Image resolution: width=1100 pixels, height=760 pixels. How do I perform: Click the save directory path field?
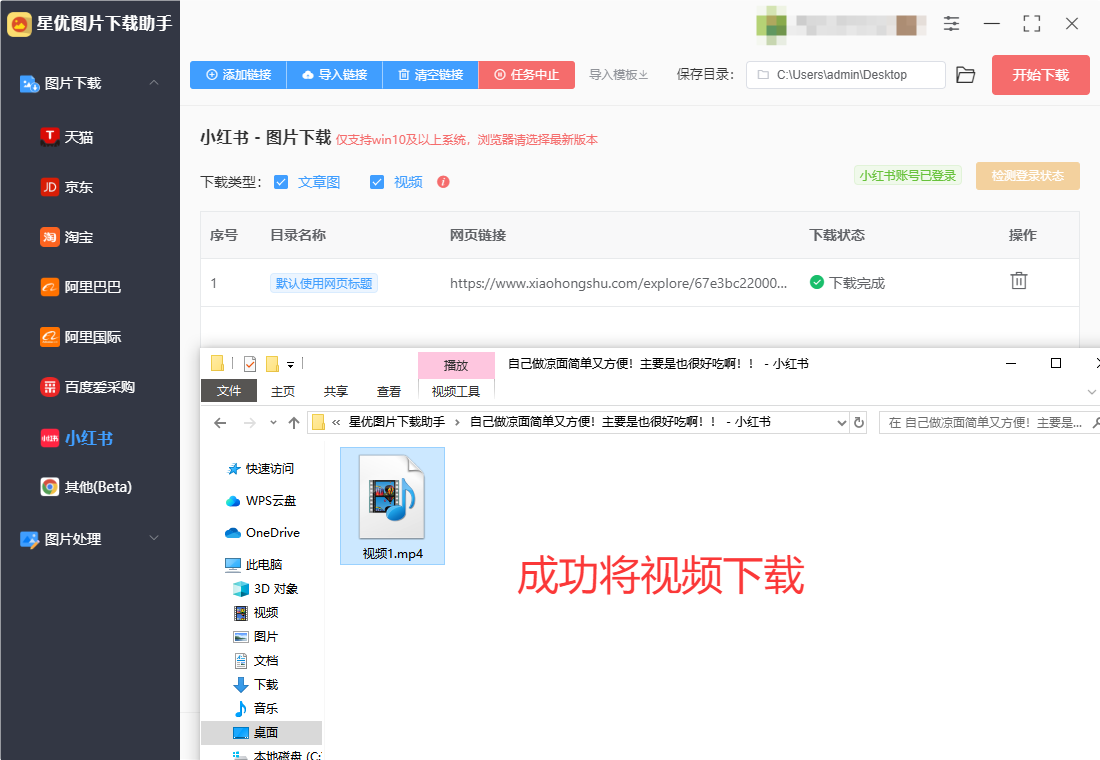tap(845, 74)
